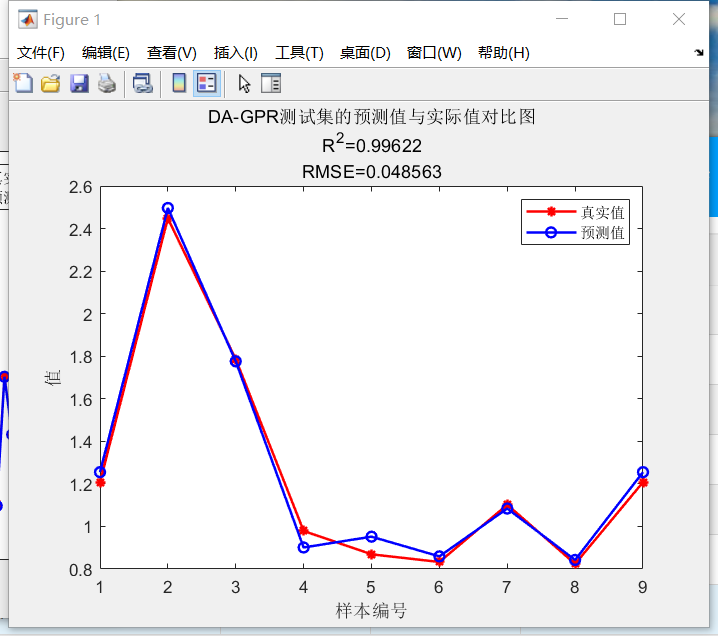Viewport: 718px width, 636px height.
Task: Click the dock figure arrow icon
Action: click(699, 53)
